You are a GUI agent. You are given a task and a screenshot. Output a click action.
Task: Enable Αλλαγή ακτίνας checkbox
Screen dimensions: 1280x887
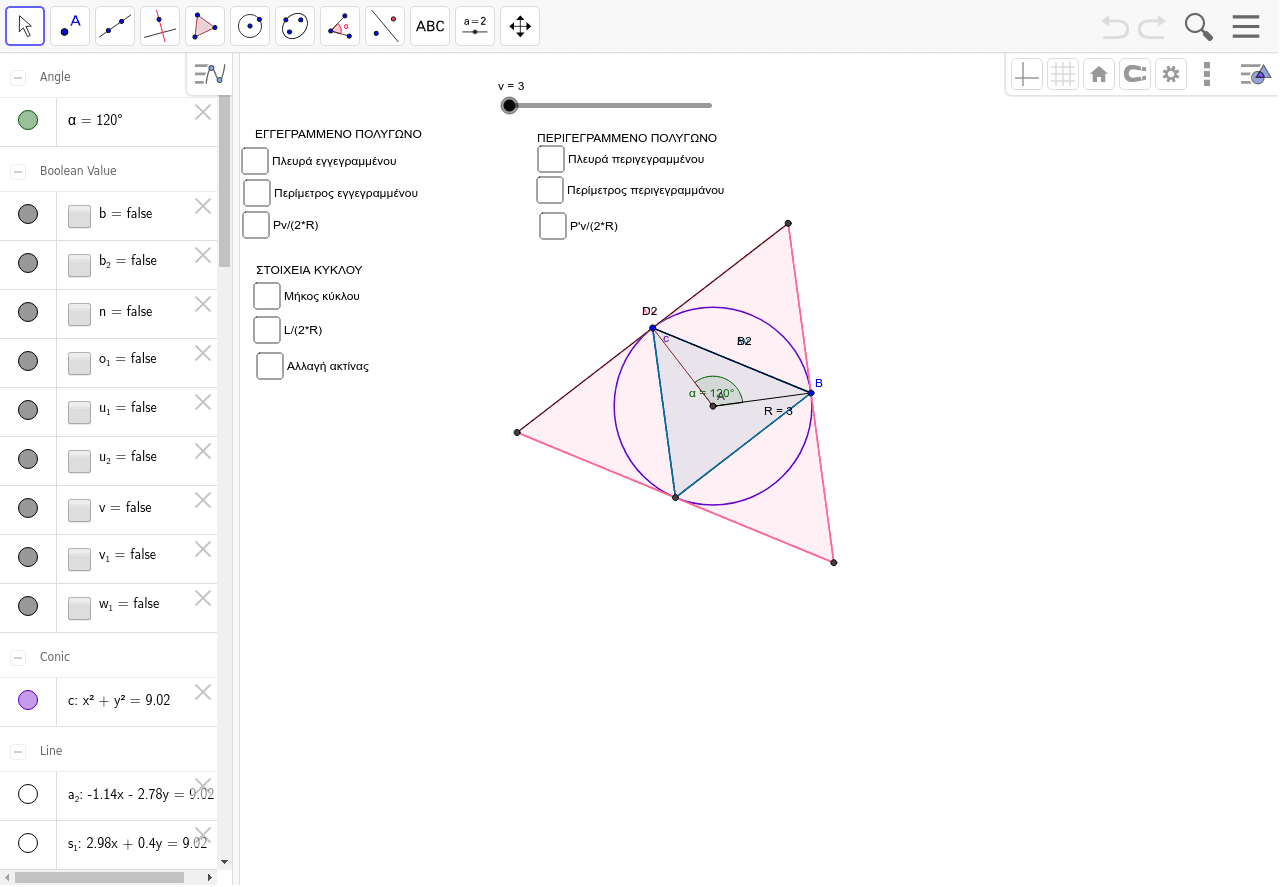click(270, 366)
